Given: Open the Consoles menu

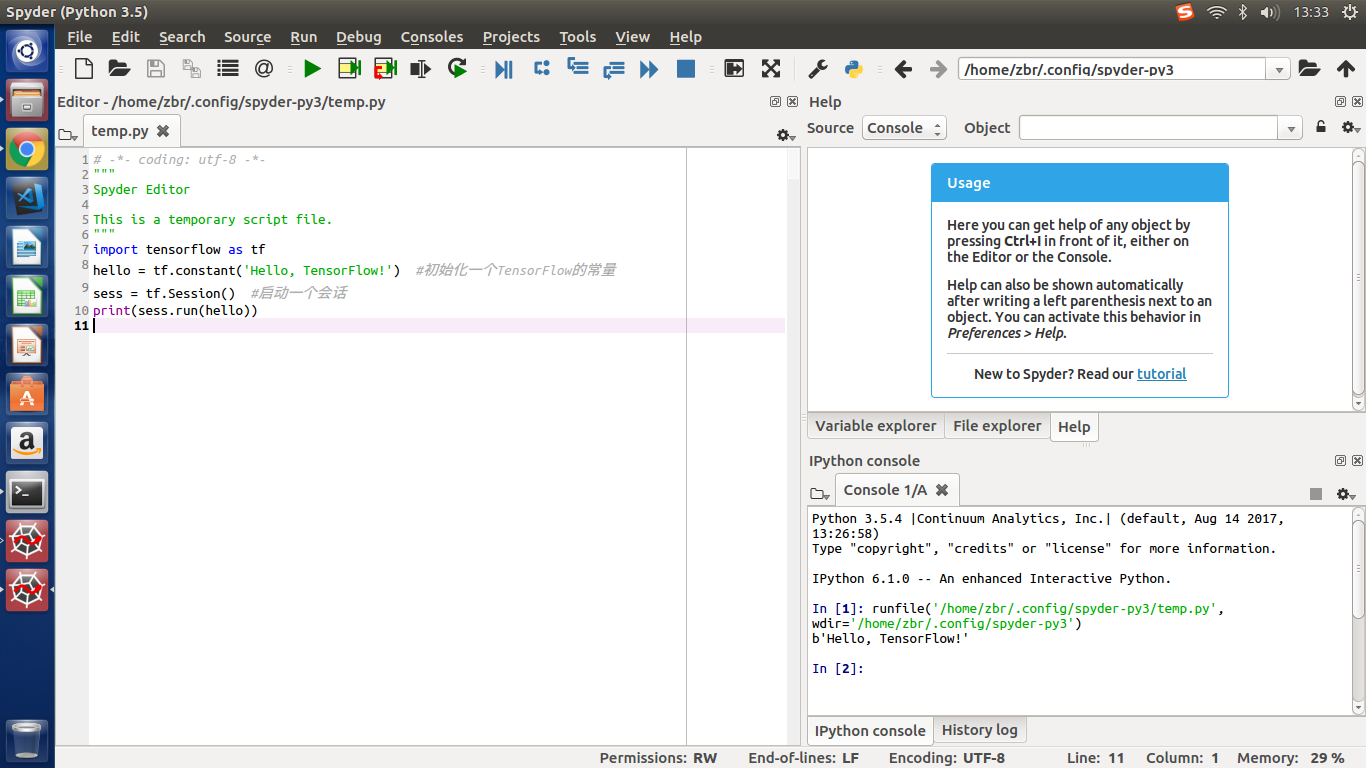Looking at the screenshot, I should pos(431,37).
